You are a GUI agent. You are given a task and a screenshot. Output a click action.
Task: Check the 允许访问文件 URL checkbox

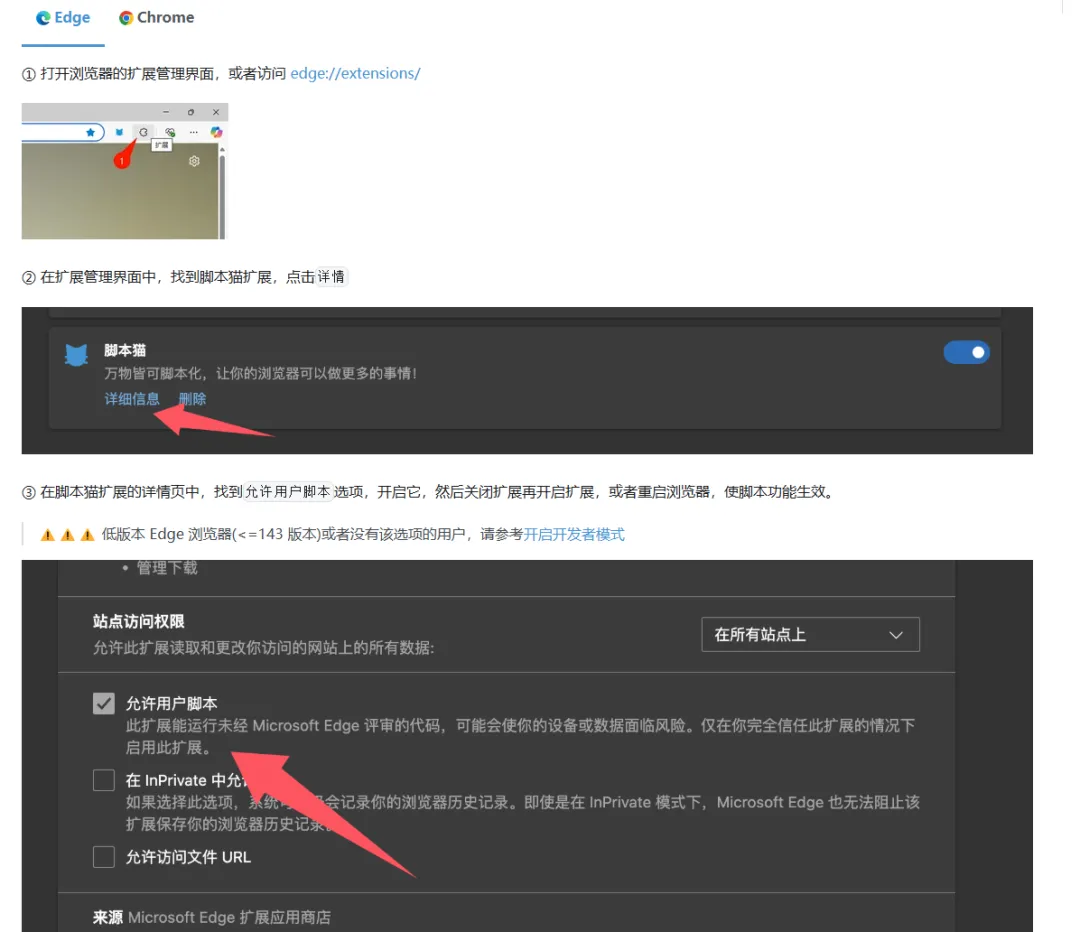pyautogui.click(x=104, y=857)
